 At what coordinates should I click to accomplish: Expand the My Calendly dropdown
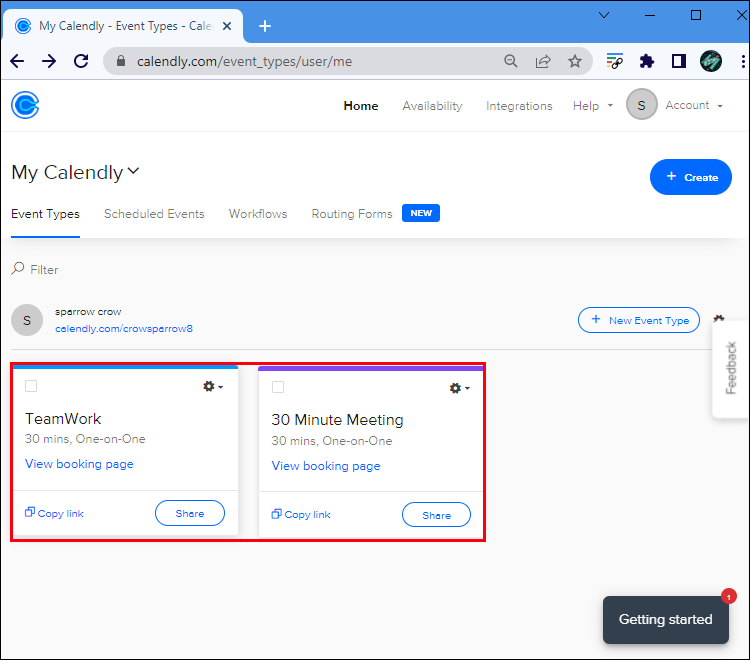(134, 171)
